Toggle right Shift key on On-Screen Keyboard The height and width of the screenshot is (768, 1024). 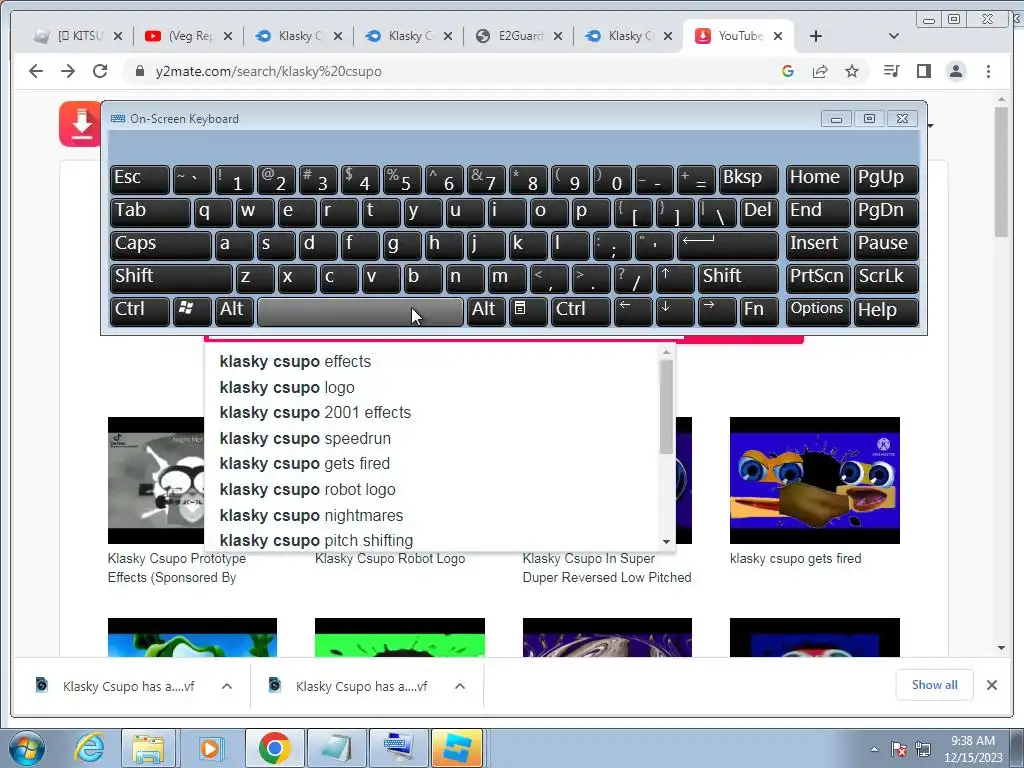pyautogui.click(x=738, y=278)
